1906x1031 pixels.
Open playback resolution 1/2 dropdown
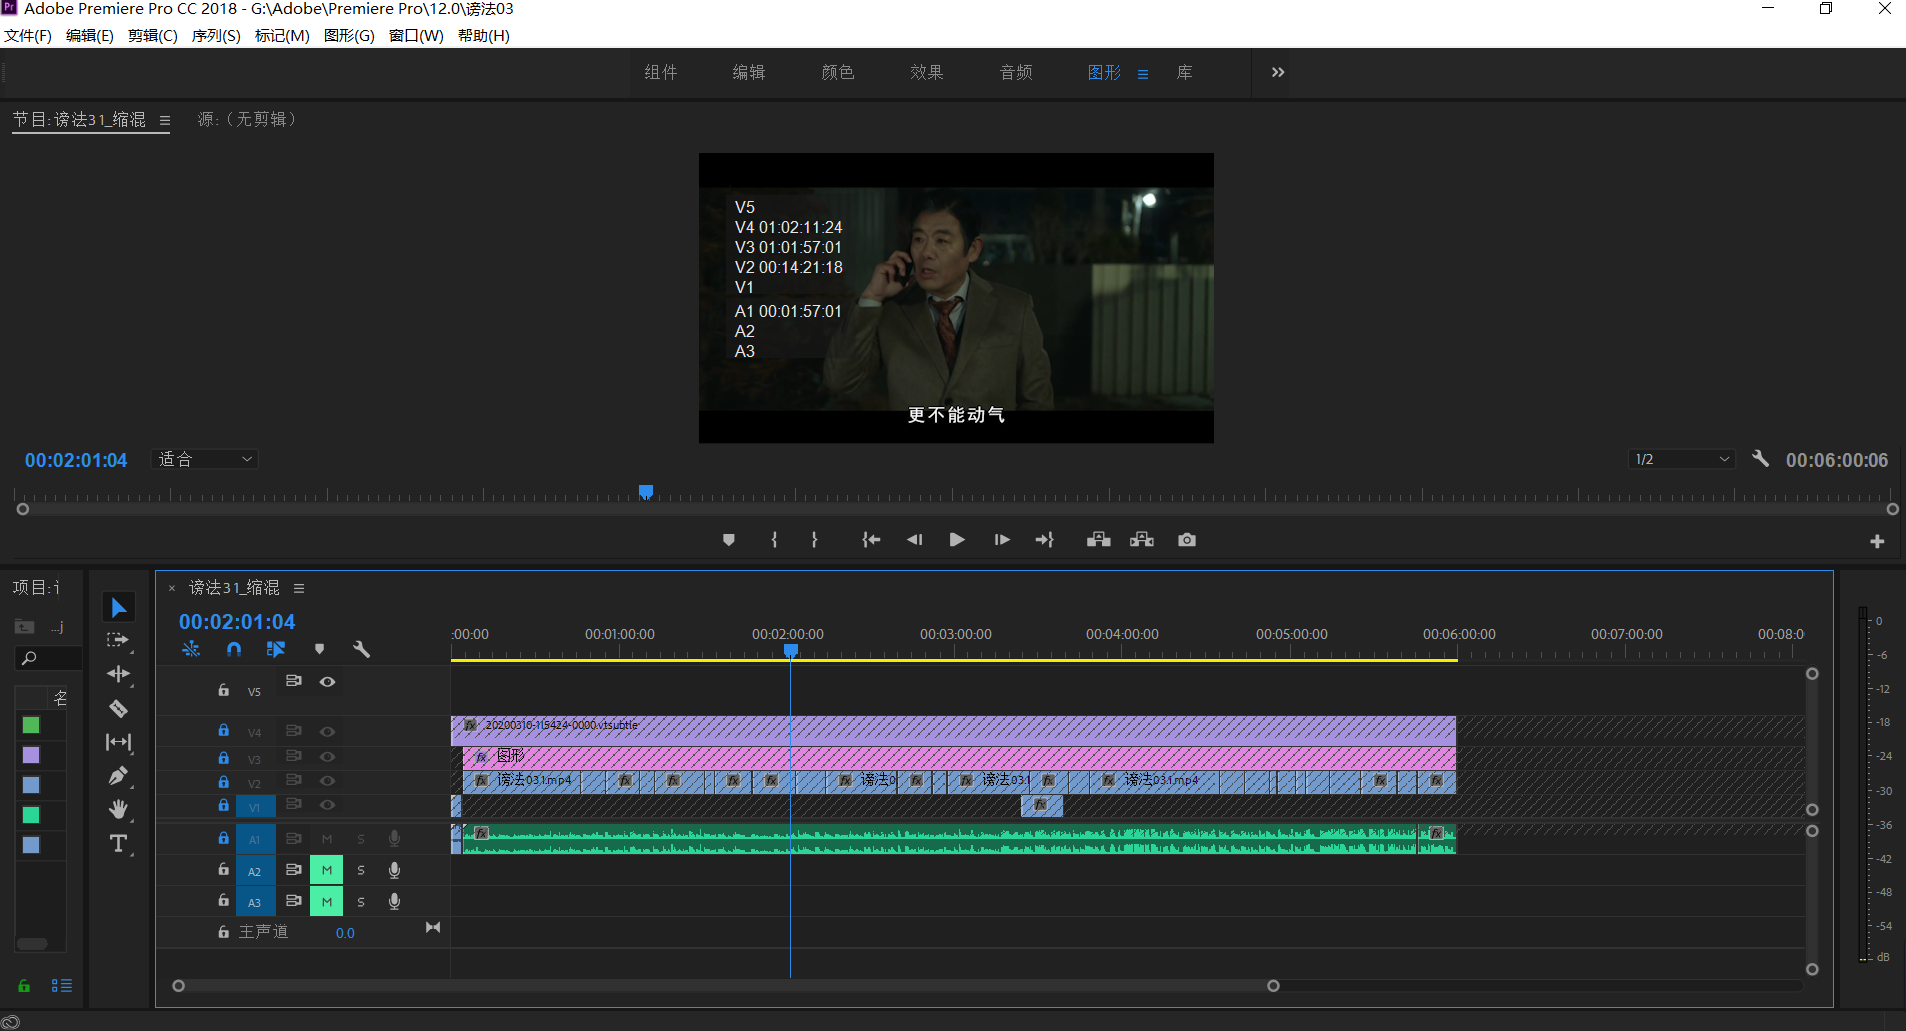[x=1682, y=459]
